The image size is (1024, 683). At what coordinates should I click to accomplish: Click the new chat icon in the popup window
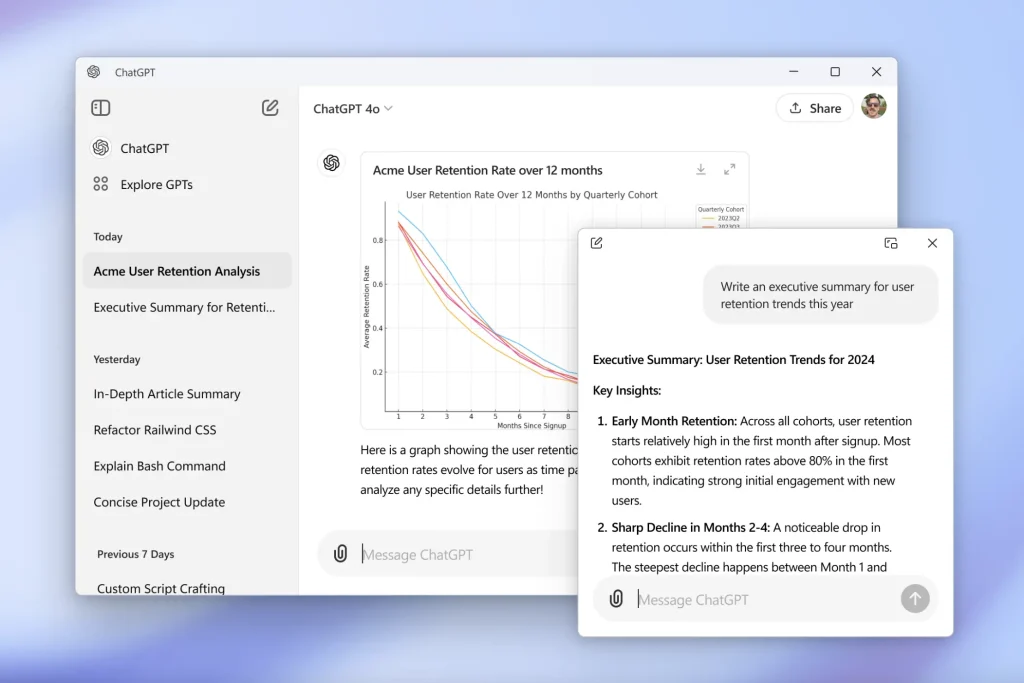click(597, 243)
